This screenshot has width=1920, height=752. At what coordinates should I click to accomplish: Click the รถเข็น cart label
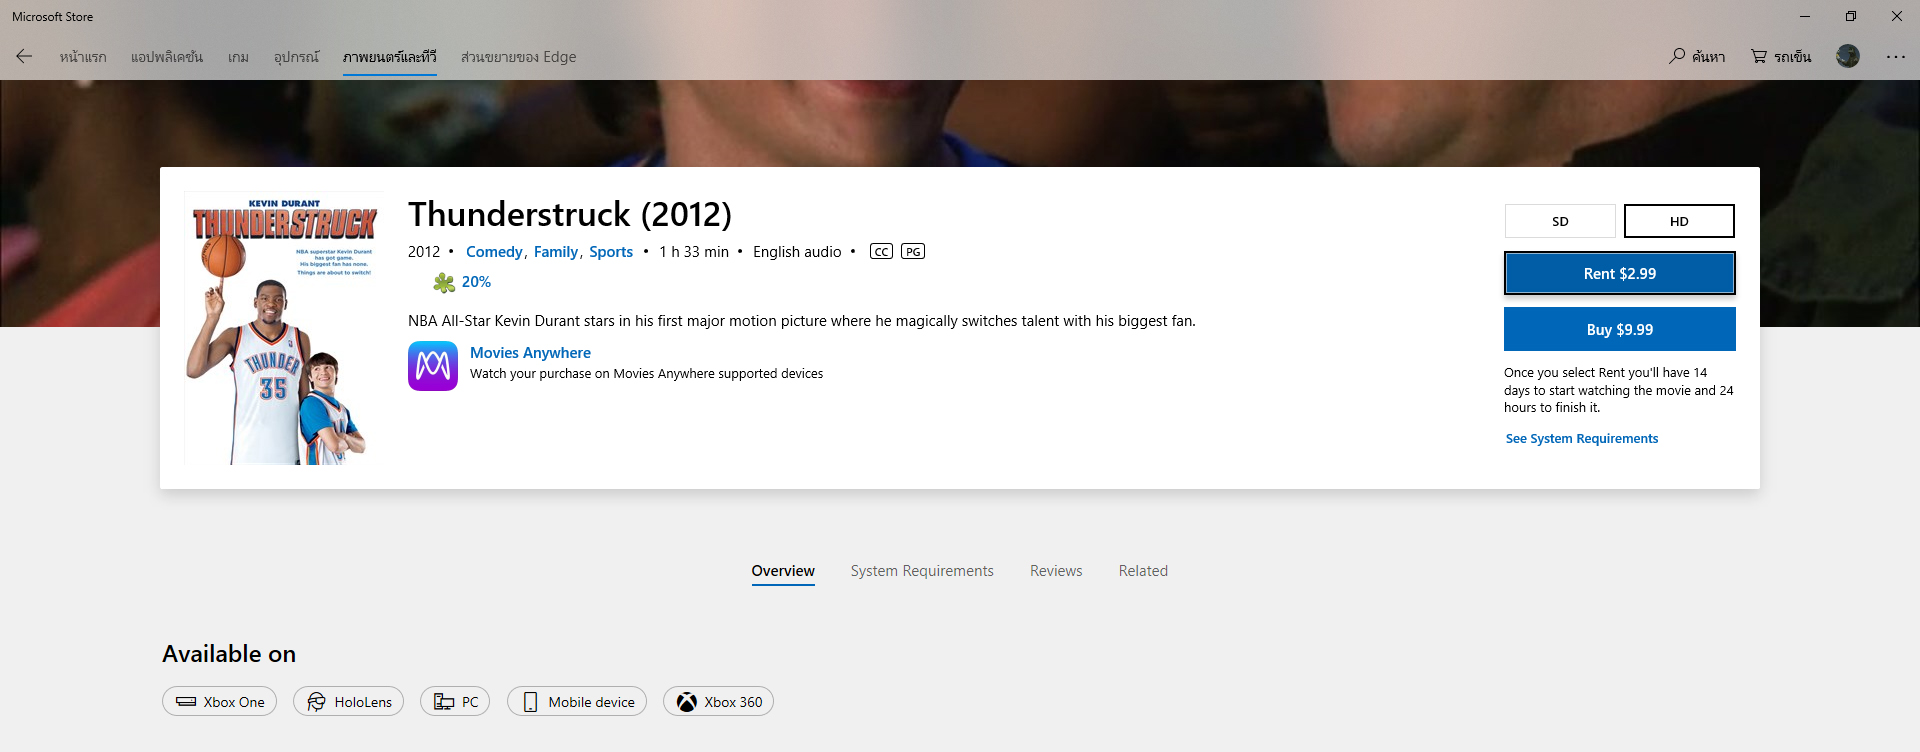click(x=1793, y=57)
